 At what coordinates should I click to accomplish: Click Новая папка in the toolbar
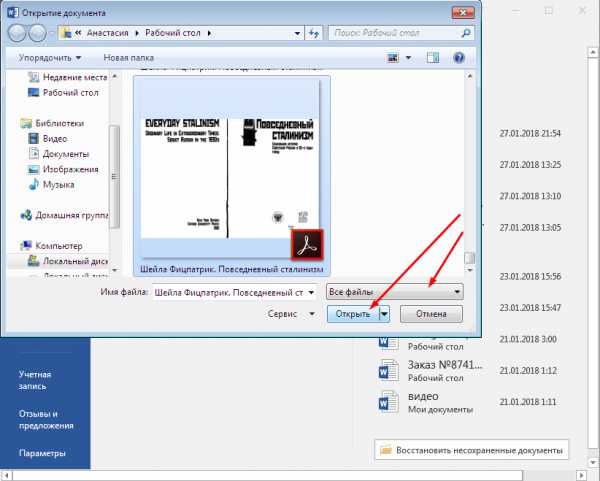[129, 58]
